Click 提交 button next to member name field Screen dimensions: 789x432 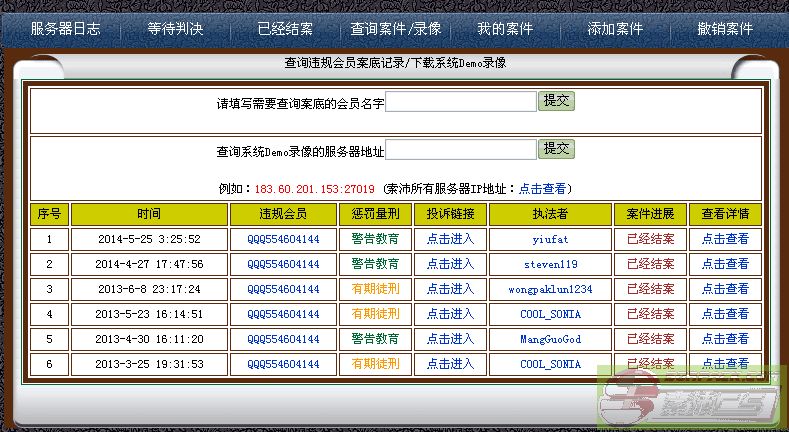557,101
